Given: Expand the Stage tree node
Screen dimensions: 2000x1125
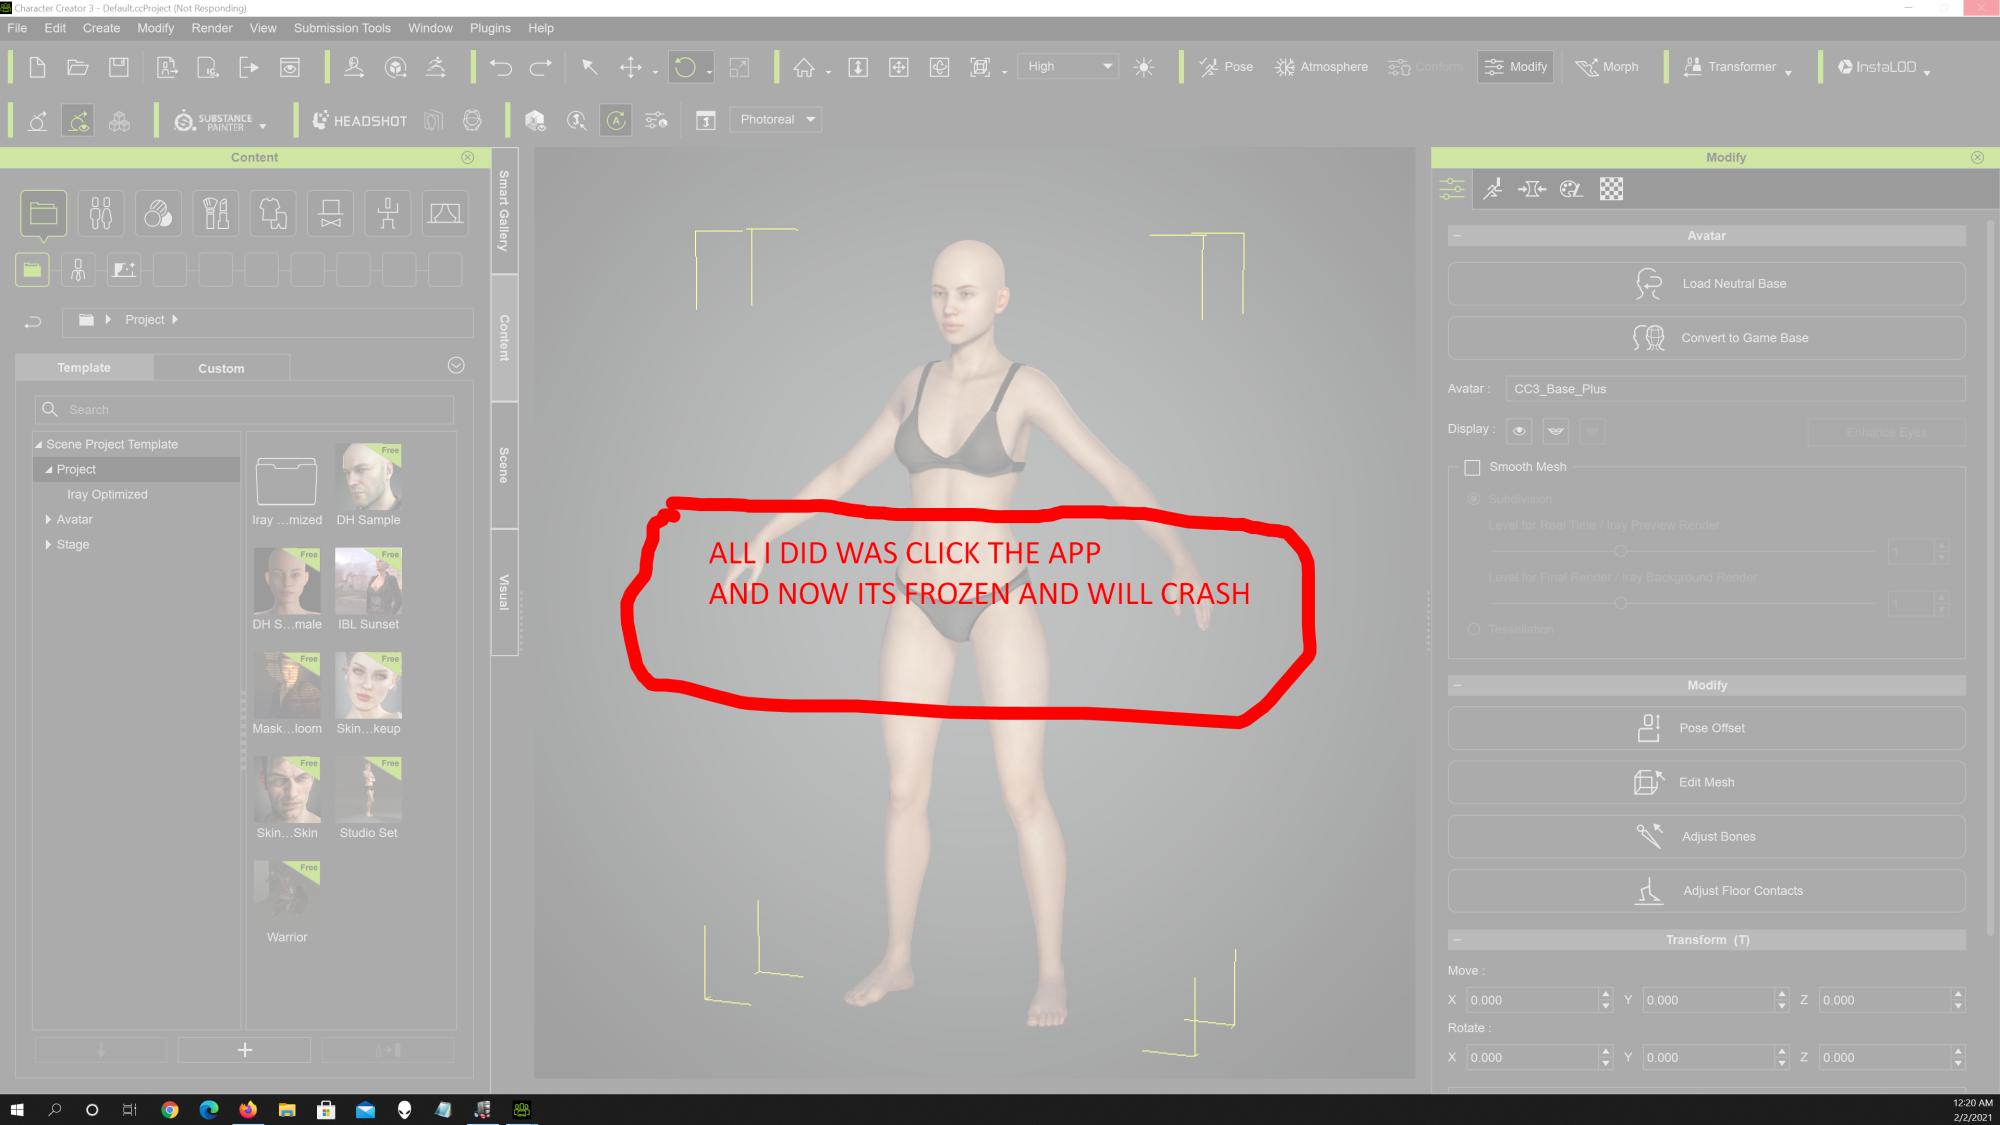Looking at the screenshot, I should coord(48,544).
